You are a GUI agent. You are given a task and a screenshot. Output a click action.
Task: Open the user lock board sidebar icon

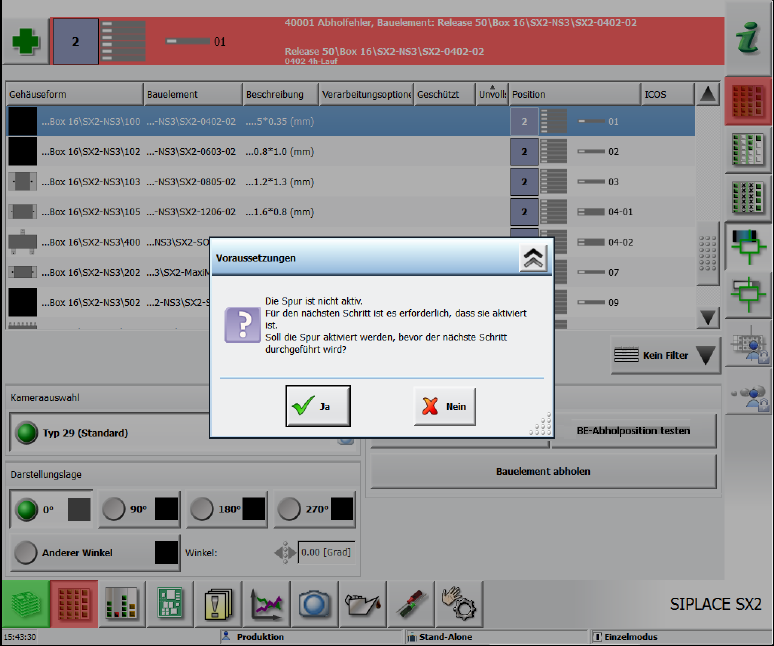pos(748,343)
